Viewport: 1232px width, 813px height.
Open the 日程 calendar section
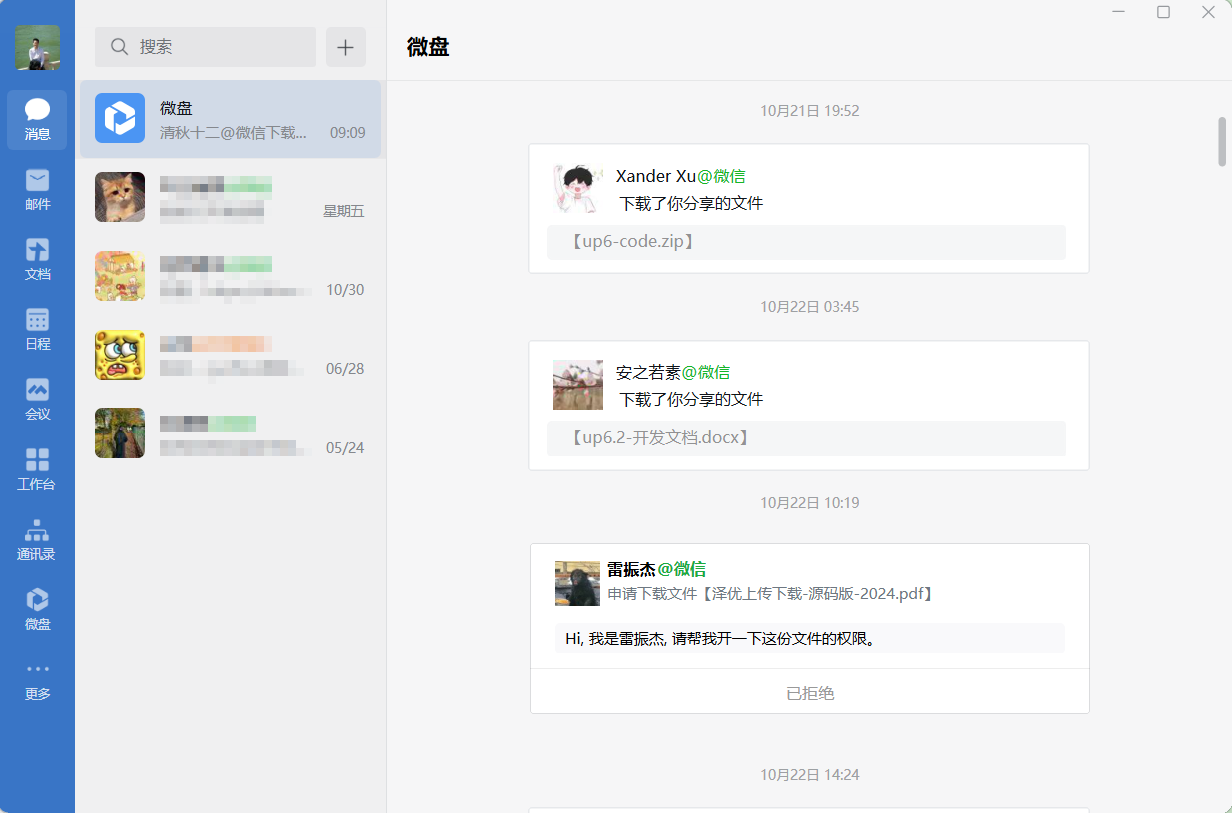coord(37,330)
